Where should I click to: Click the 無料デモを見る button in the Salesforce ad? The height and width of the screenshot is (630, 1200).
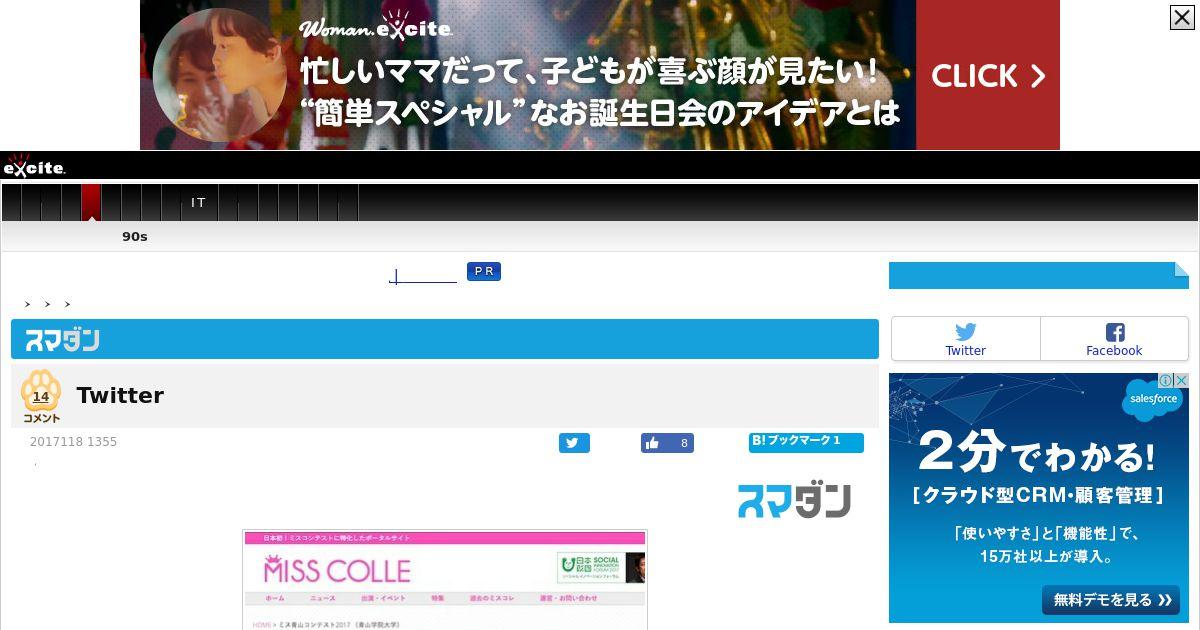point(1111,600)
